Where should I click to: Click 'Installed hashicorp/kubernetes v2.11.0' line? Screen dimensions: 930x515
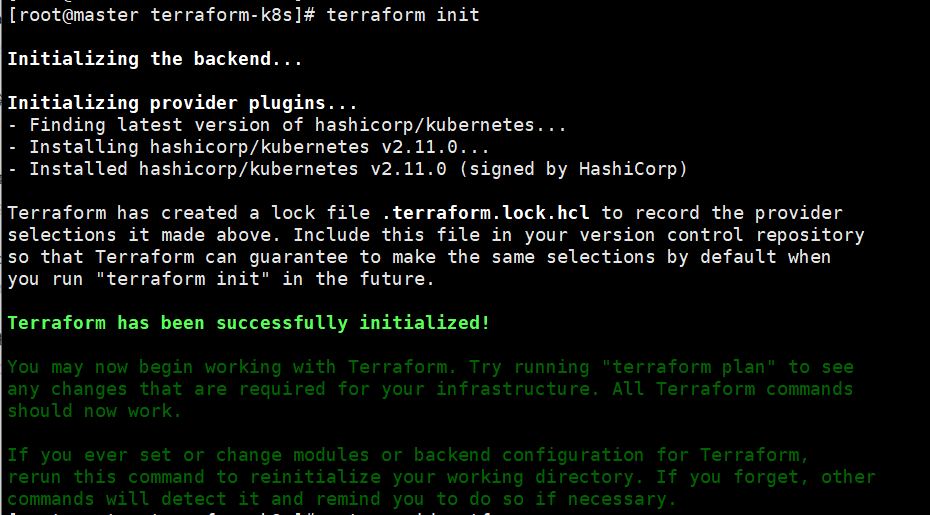click(x=348, y=169)
